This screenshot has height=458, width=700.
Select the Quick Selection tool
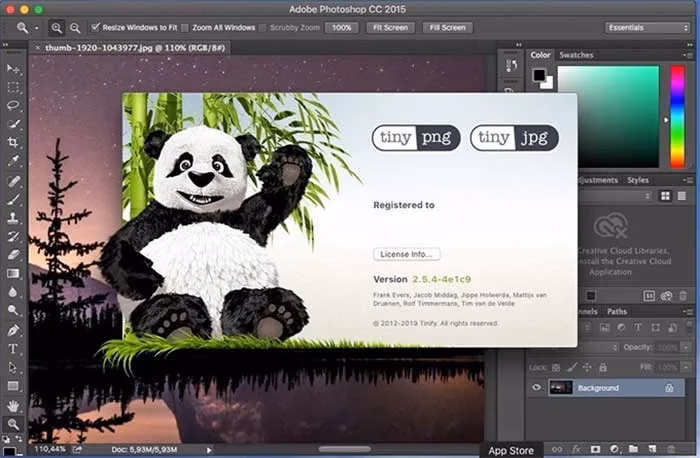(13, 124)
